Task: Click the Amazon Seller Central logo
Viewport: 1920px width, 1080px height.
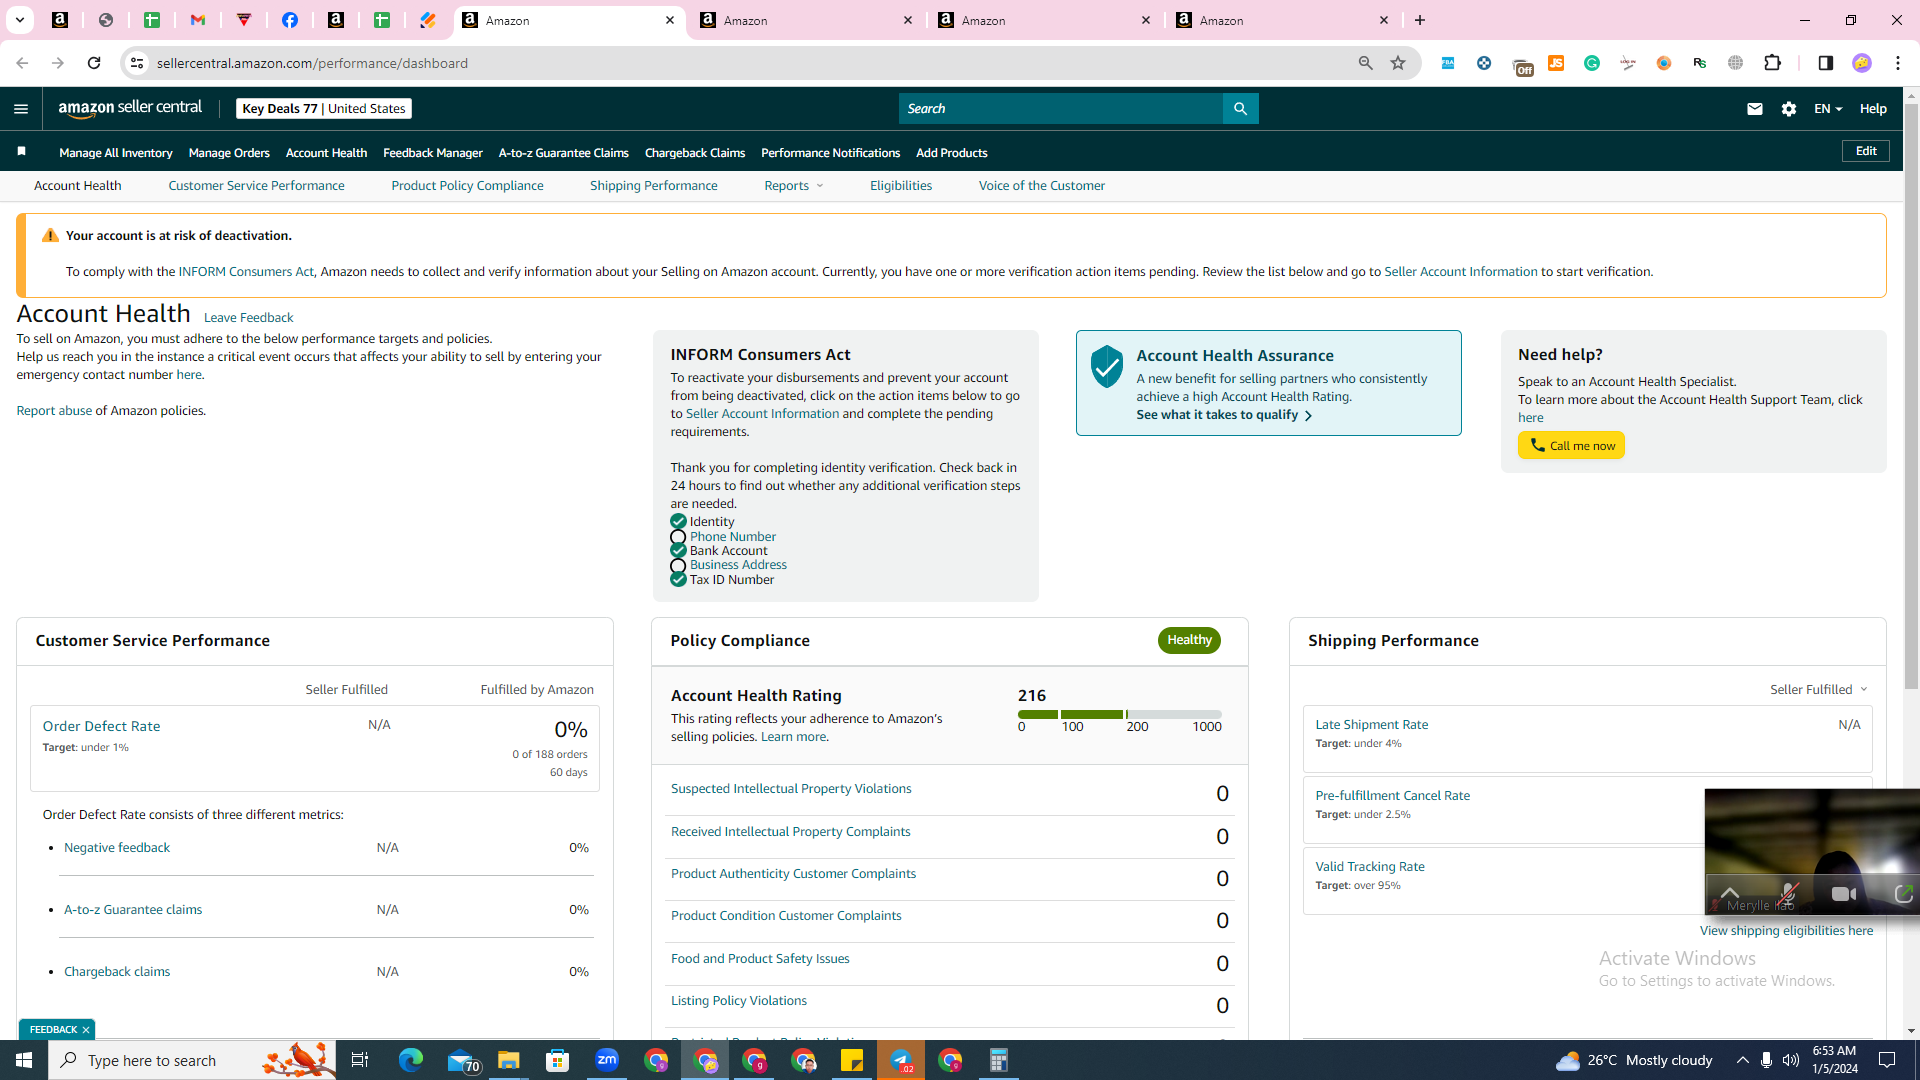Action: tap(130, 108)
